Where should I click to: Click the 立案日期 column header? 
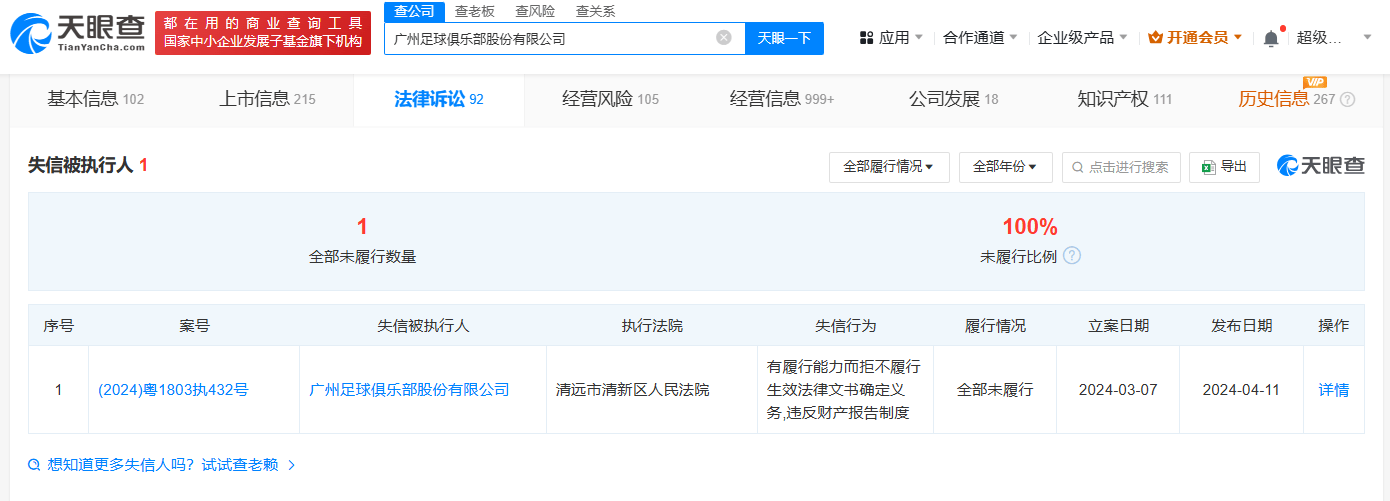pyautogui.click(x=1118, y=326)
